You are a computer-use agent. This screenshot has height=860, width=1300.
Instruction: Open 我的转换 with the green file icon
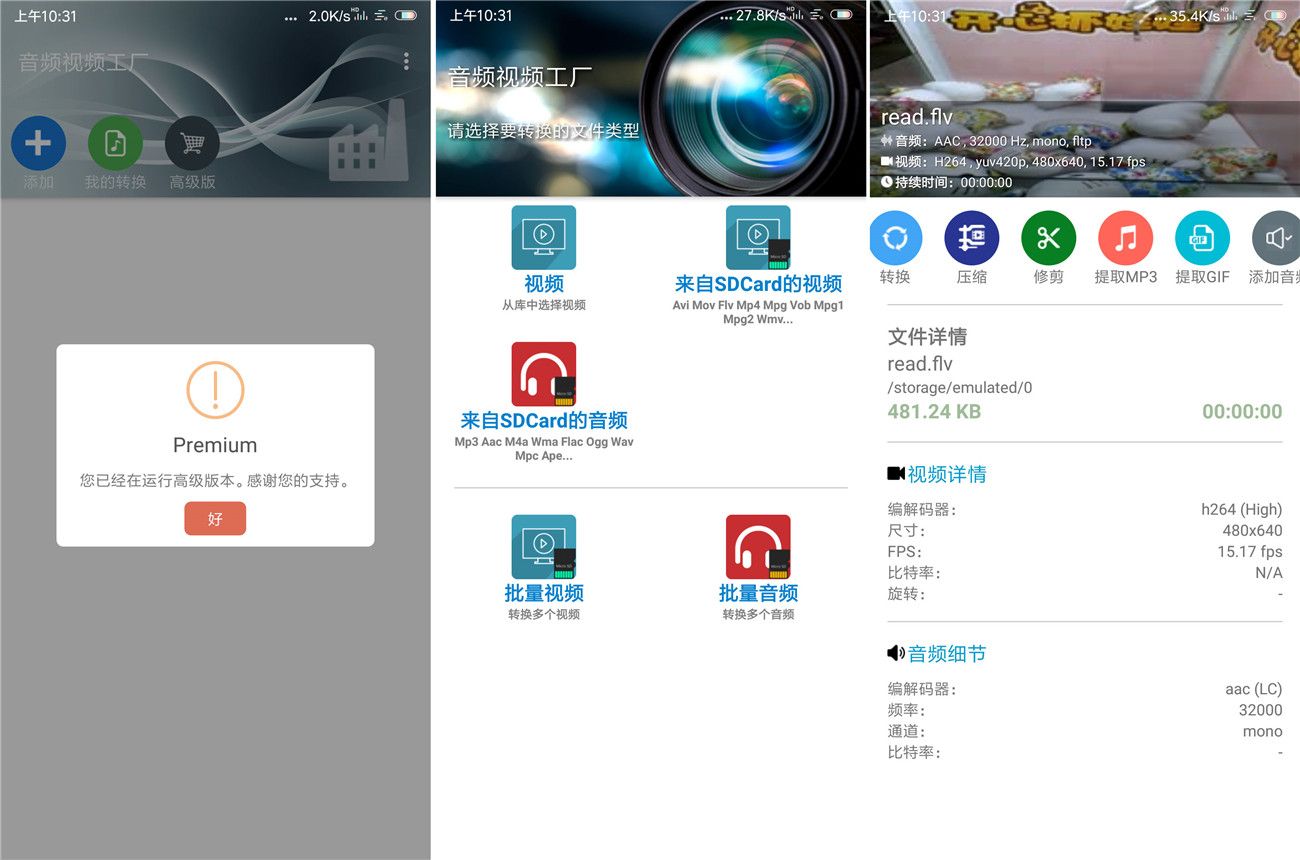click(115, 144)
